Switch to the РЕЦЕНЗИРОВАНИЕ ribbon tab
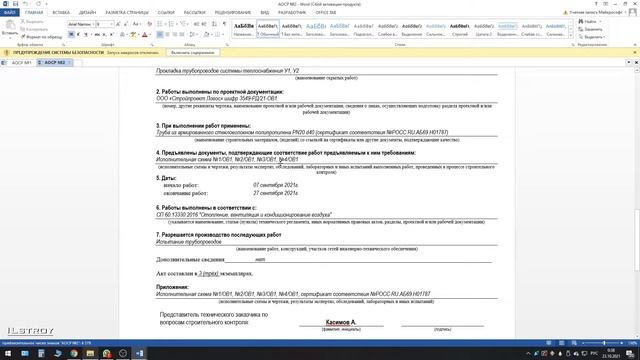This screenshot has height=360, width=640. (x=233, y=13)
